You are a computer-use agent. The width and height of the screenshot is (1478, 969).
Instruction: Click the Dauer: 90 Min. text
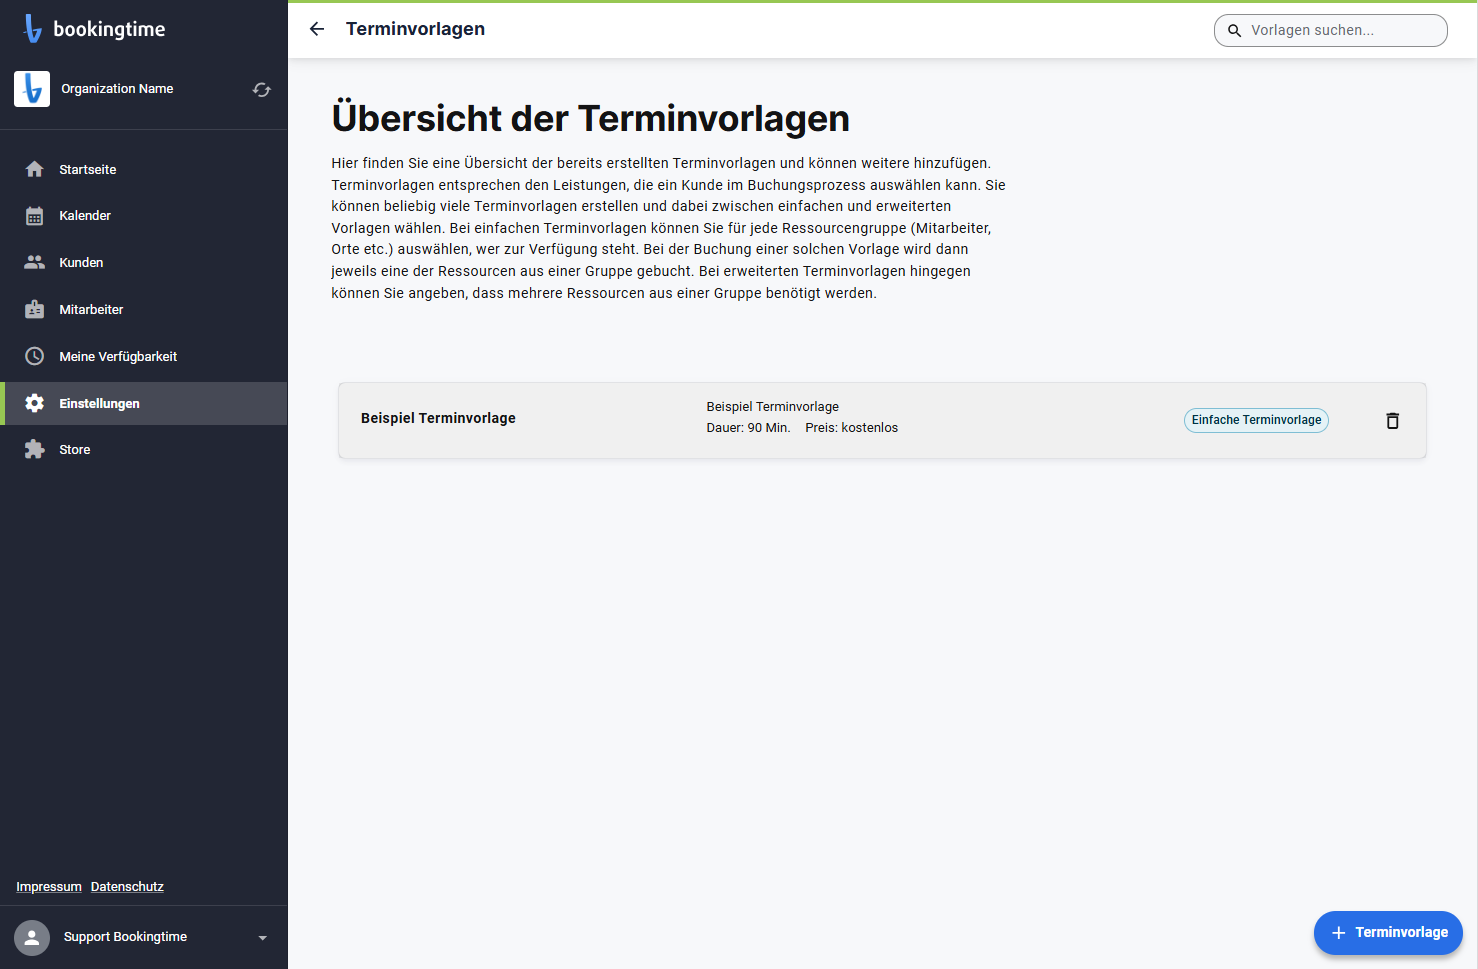pyautogui.click(x=748, y=428)
